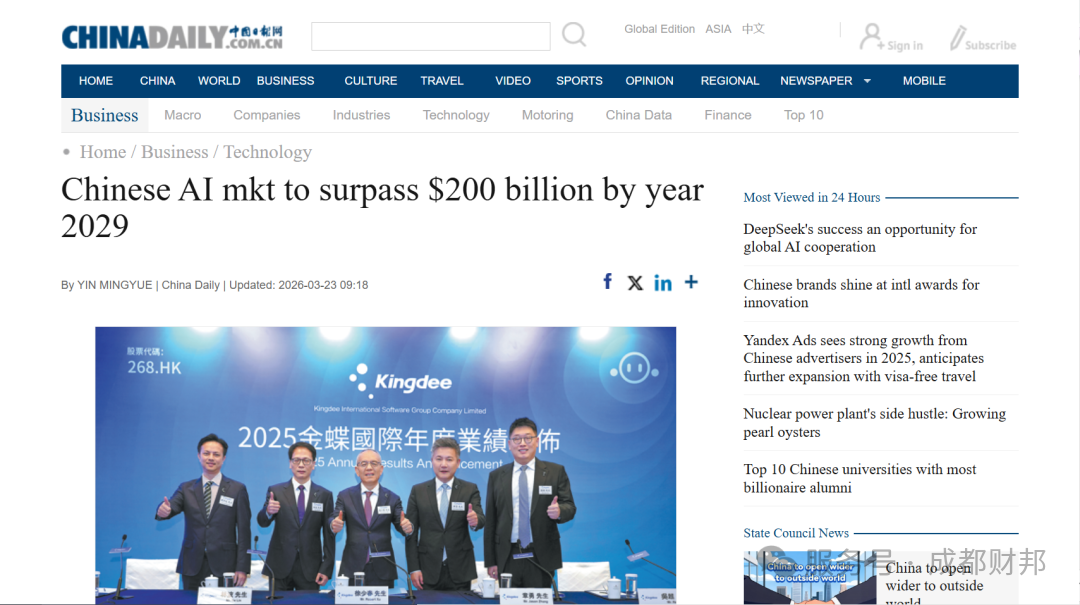1080x605 pixels.
Task: Select the Industries sub-tab
Action: tap(362, 115)
